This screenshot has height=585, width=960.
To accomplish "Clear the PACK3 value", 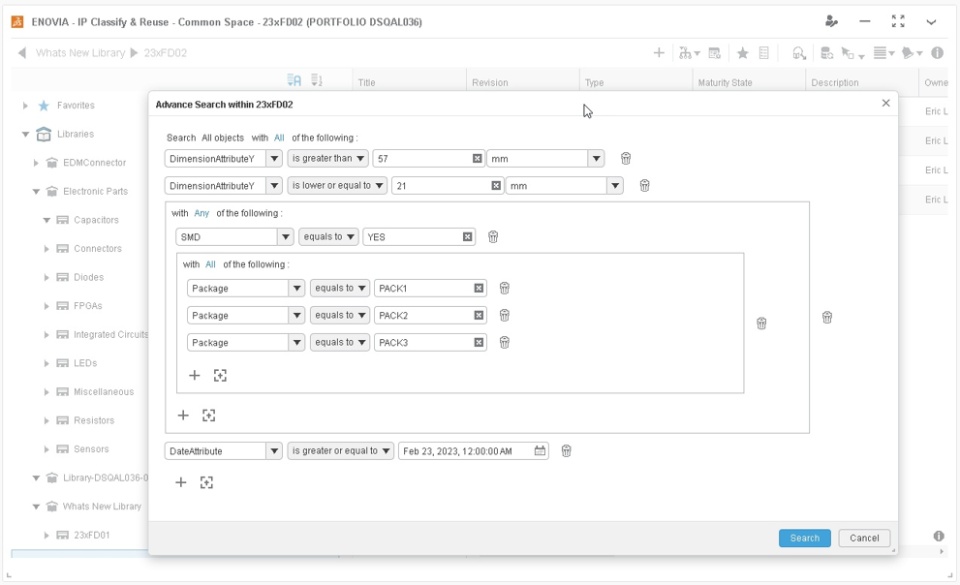I will pos(479,343).
